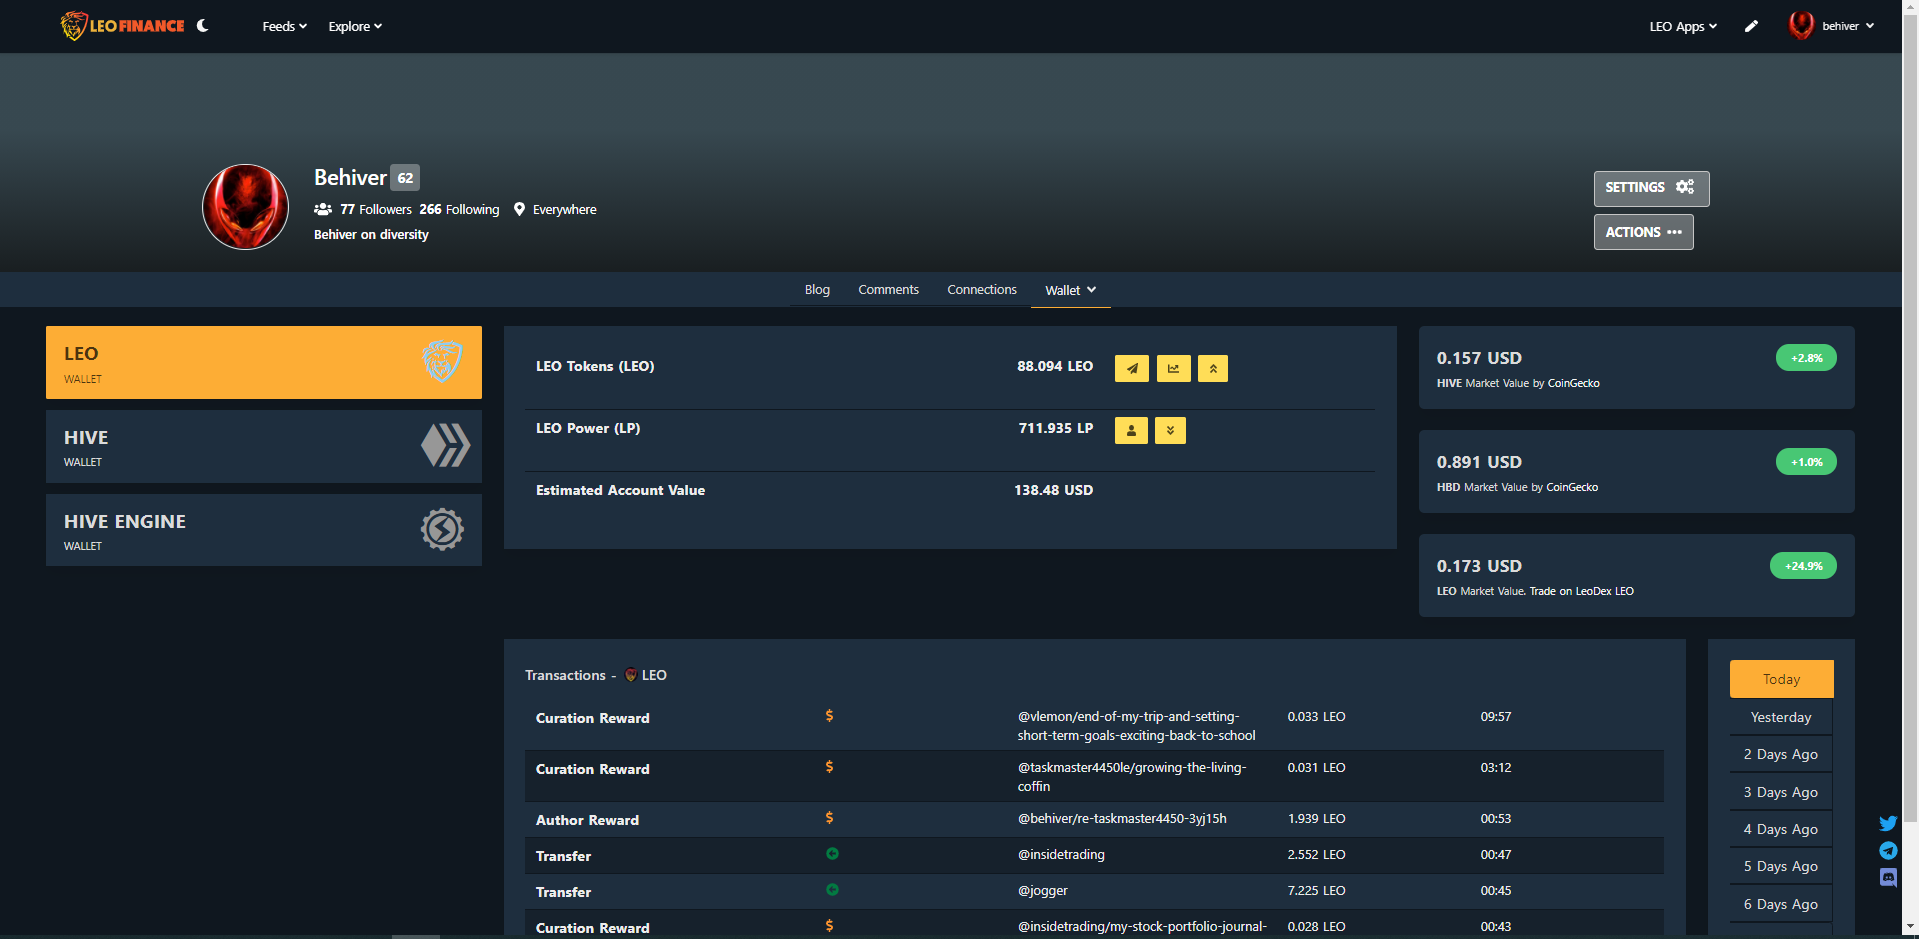Select the HIVE wallet card

pyautogui.click(x=264, y=447)
